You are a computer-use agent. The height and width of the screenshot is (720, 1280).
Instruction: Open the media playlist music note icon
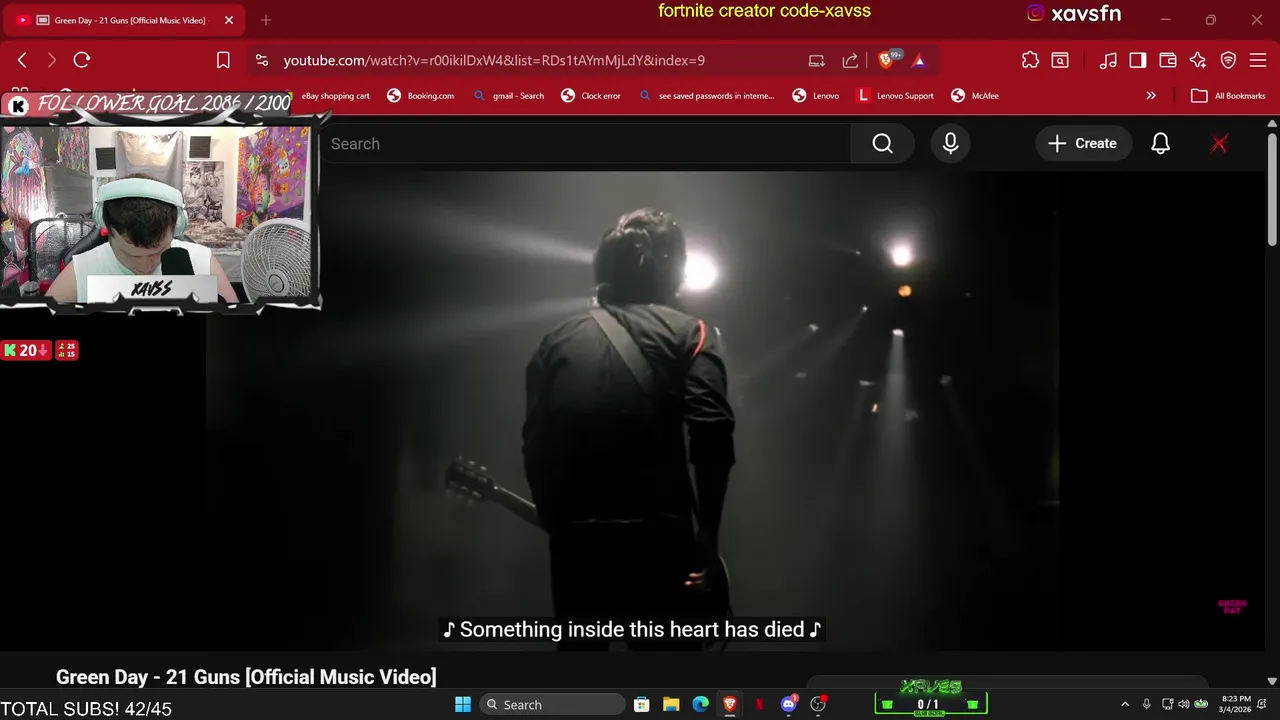point(1108,60)
